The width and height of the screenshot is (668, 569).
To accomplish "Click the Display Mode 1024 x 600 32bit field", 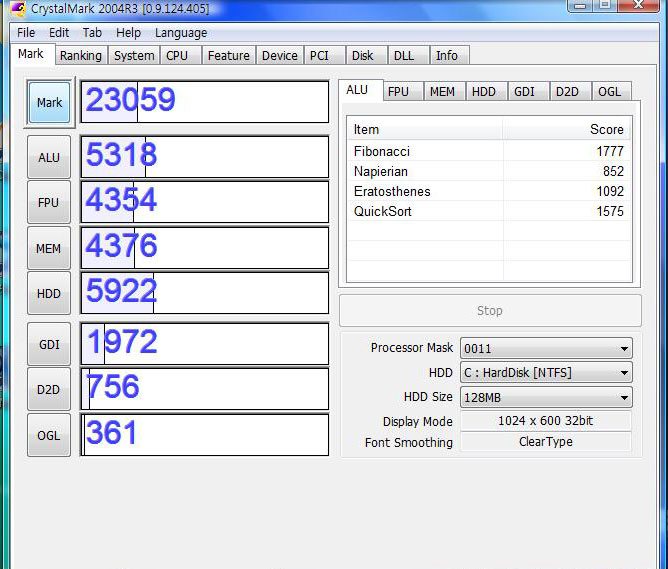I will pyautogui.click(x=546, y=421).
